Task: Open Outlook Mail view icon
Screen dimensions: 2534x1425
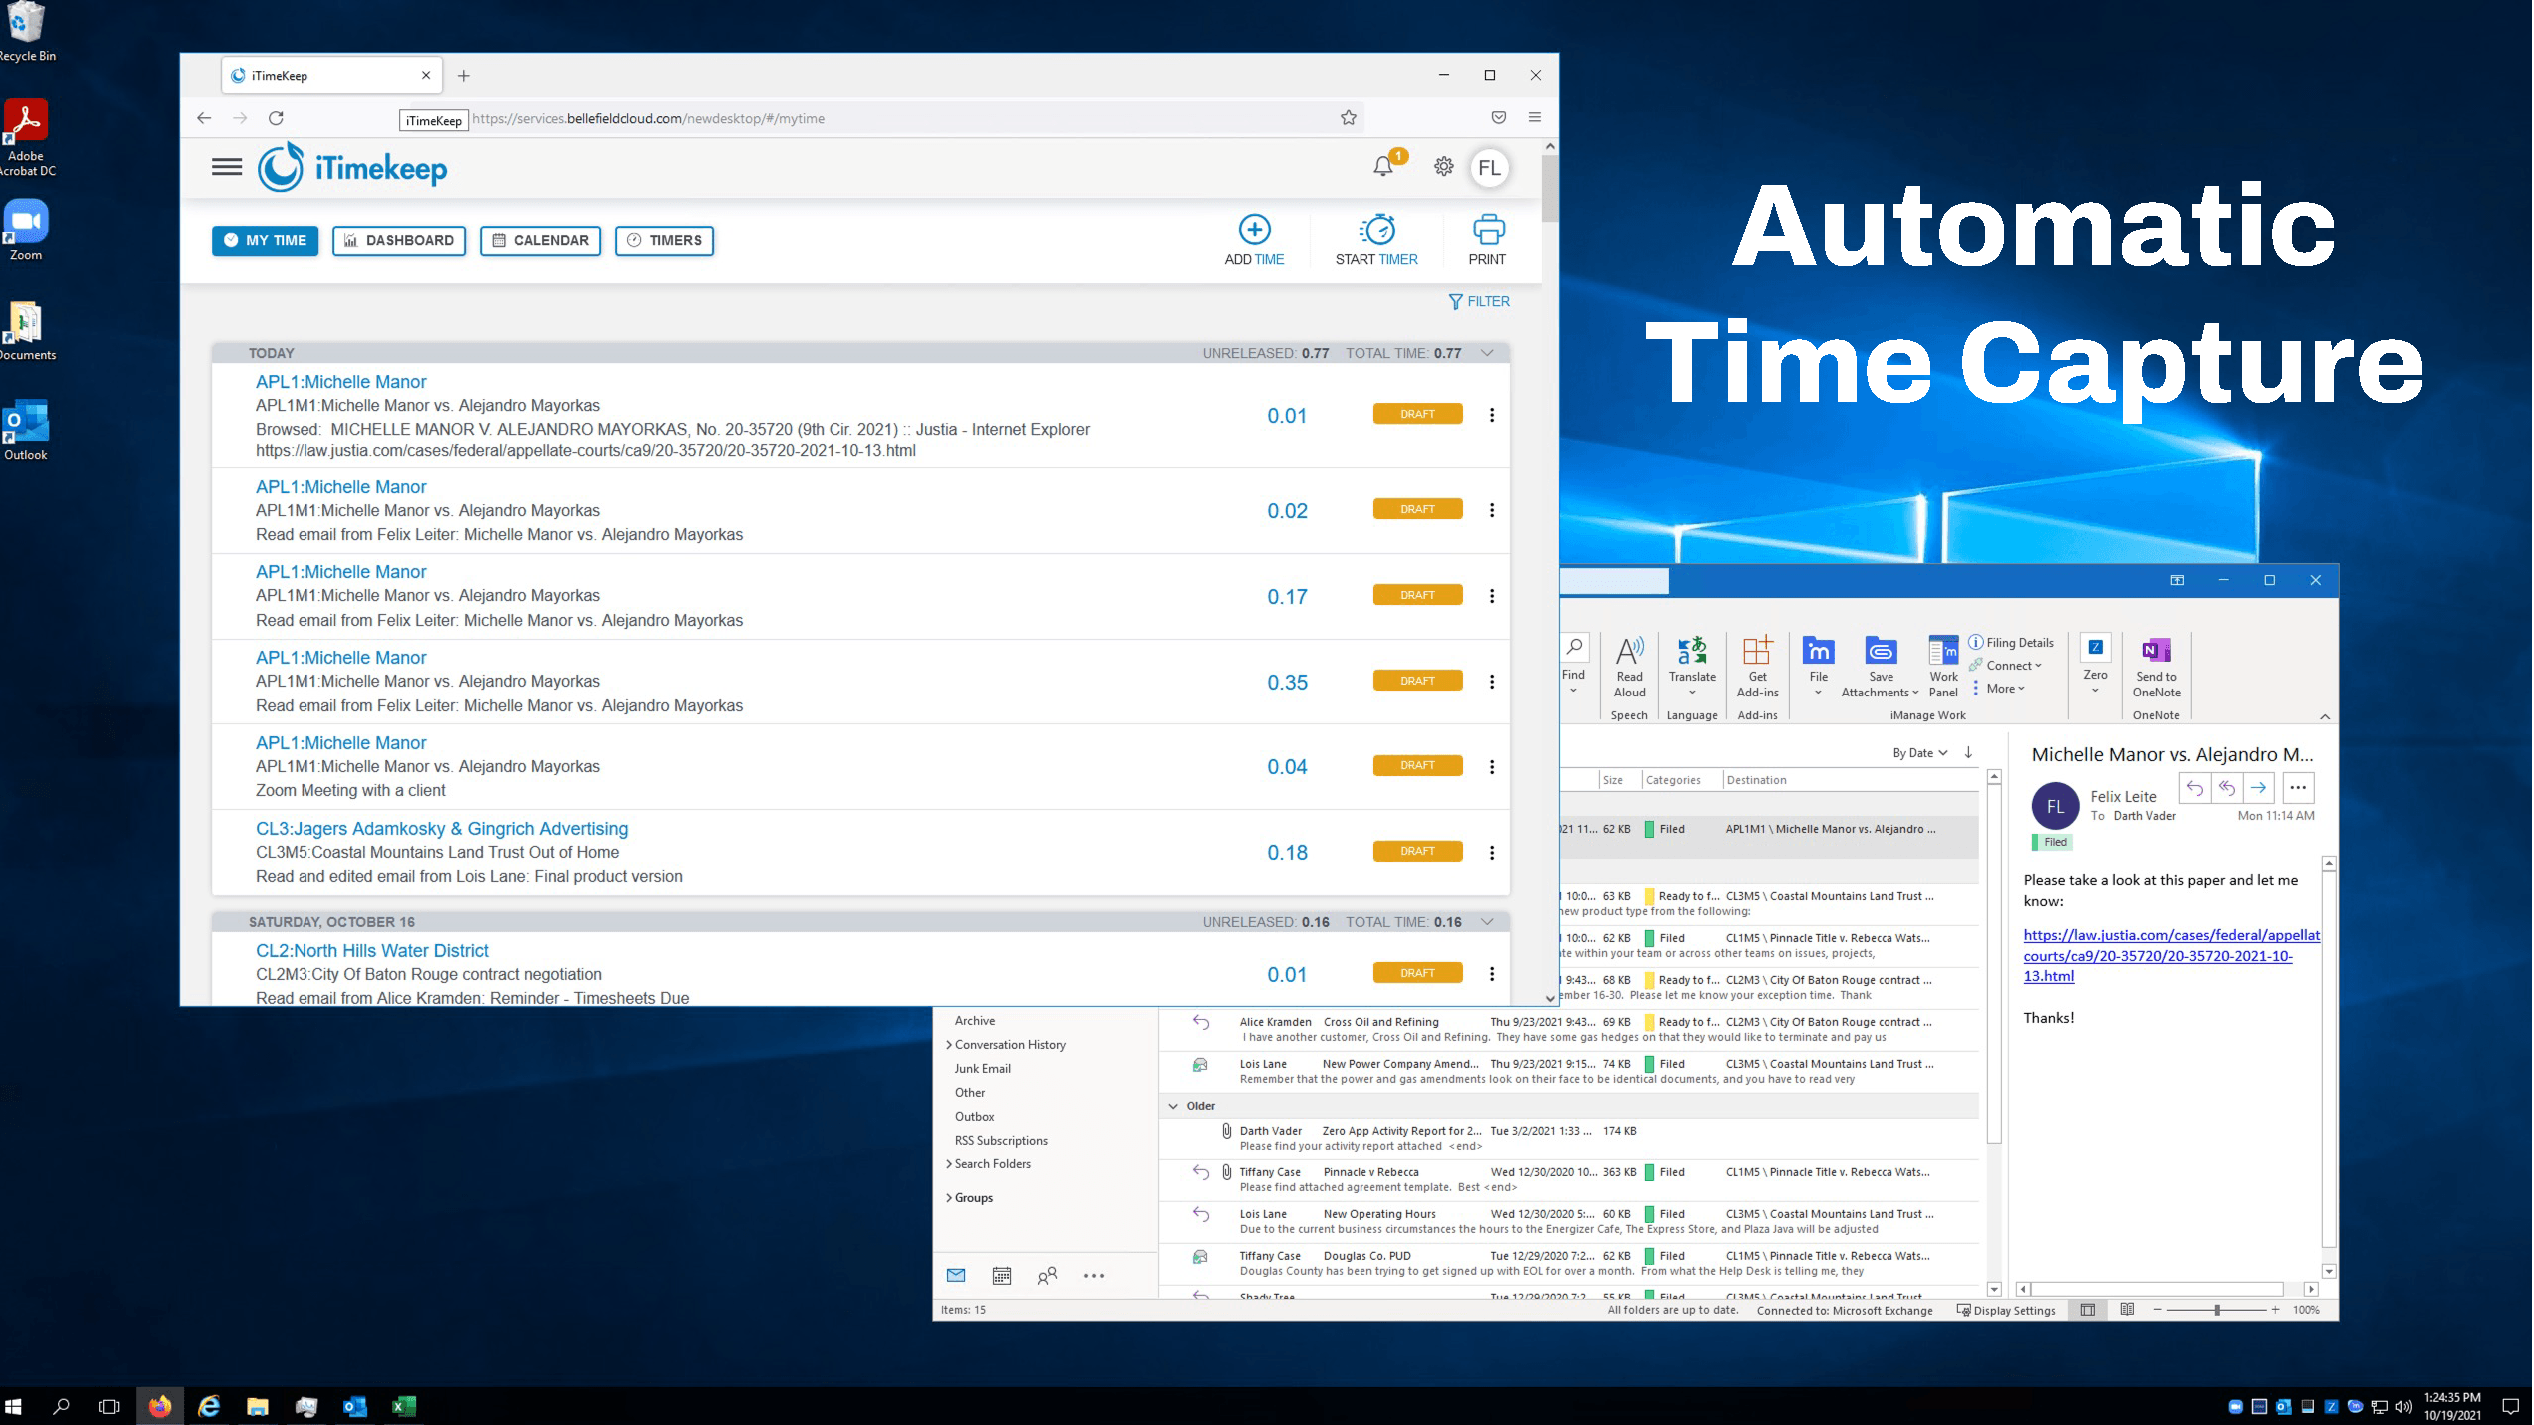Action: pos(956,1276)
